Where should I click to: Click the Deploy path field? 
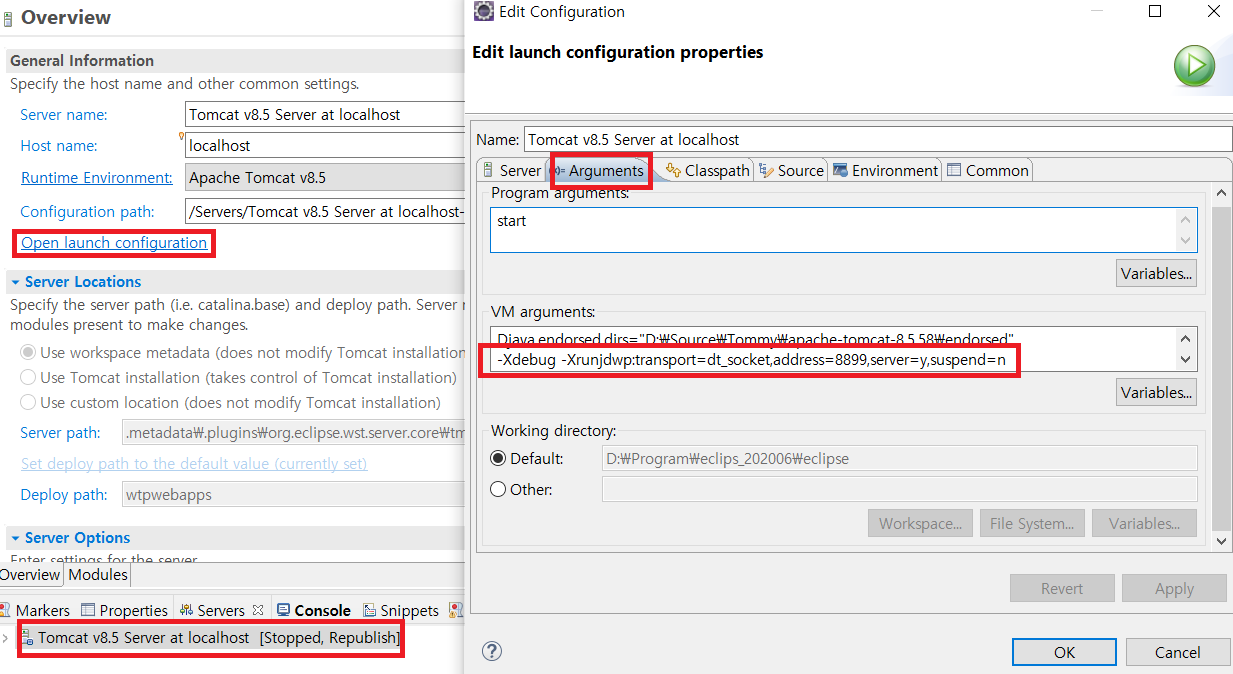[293, 495]
